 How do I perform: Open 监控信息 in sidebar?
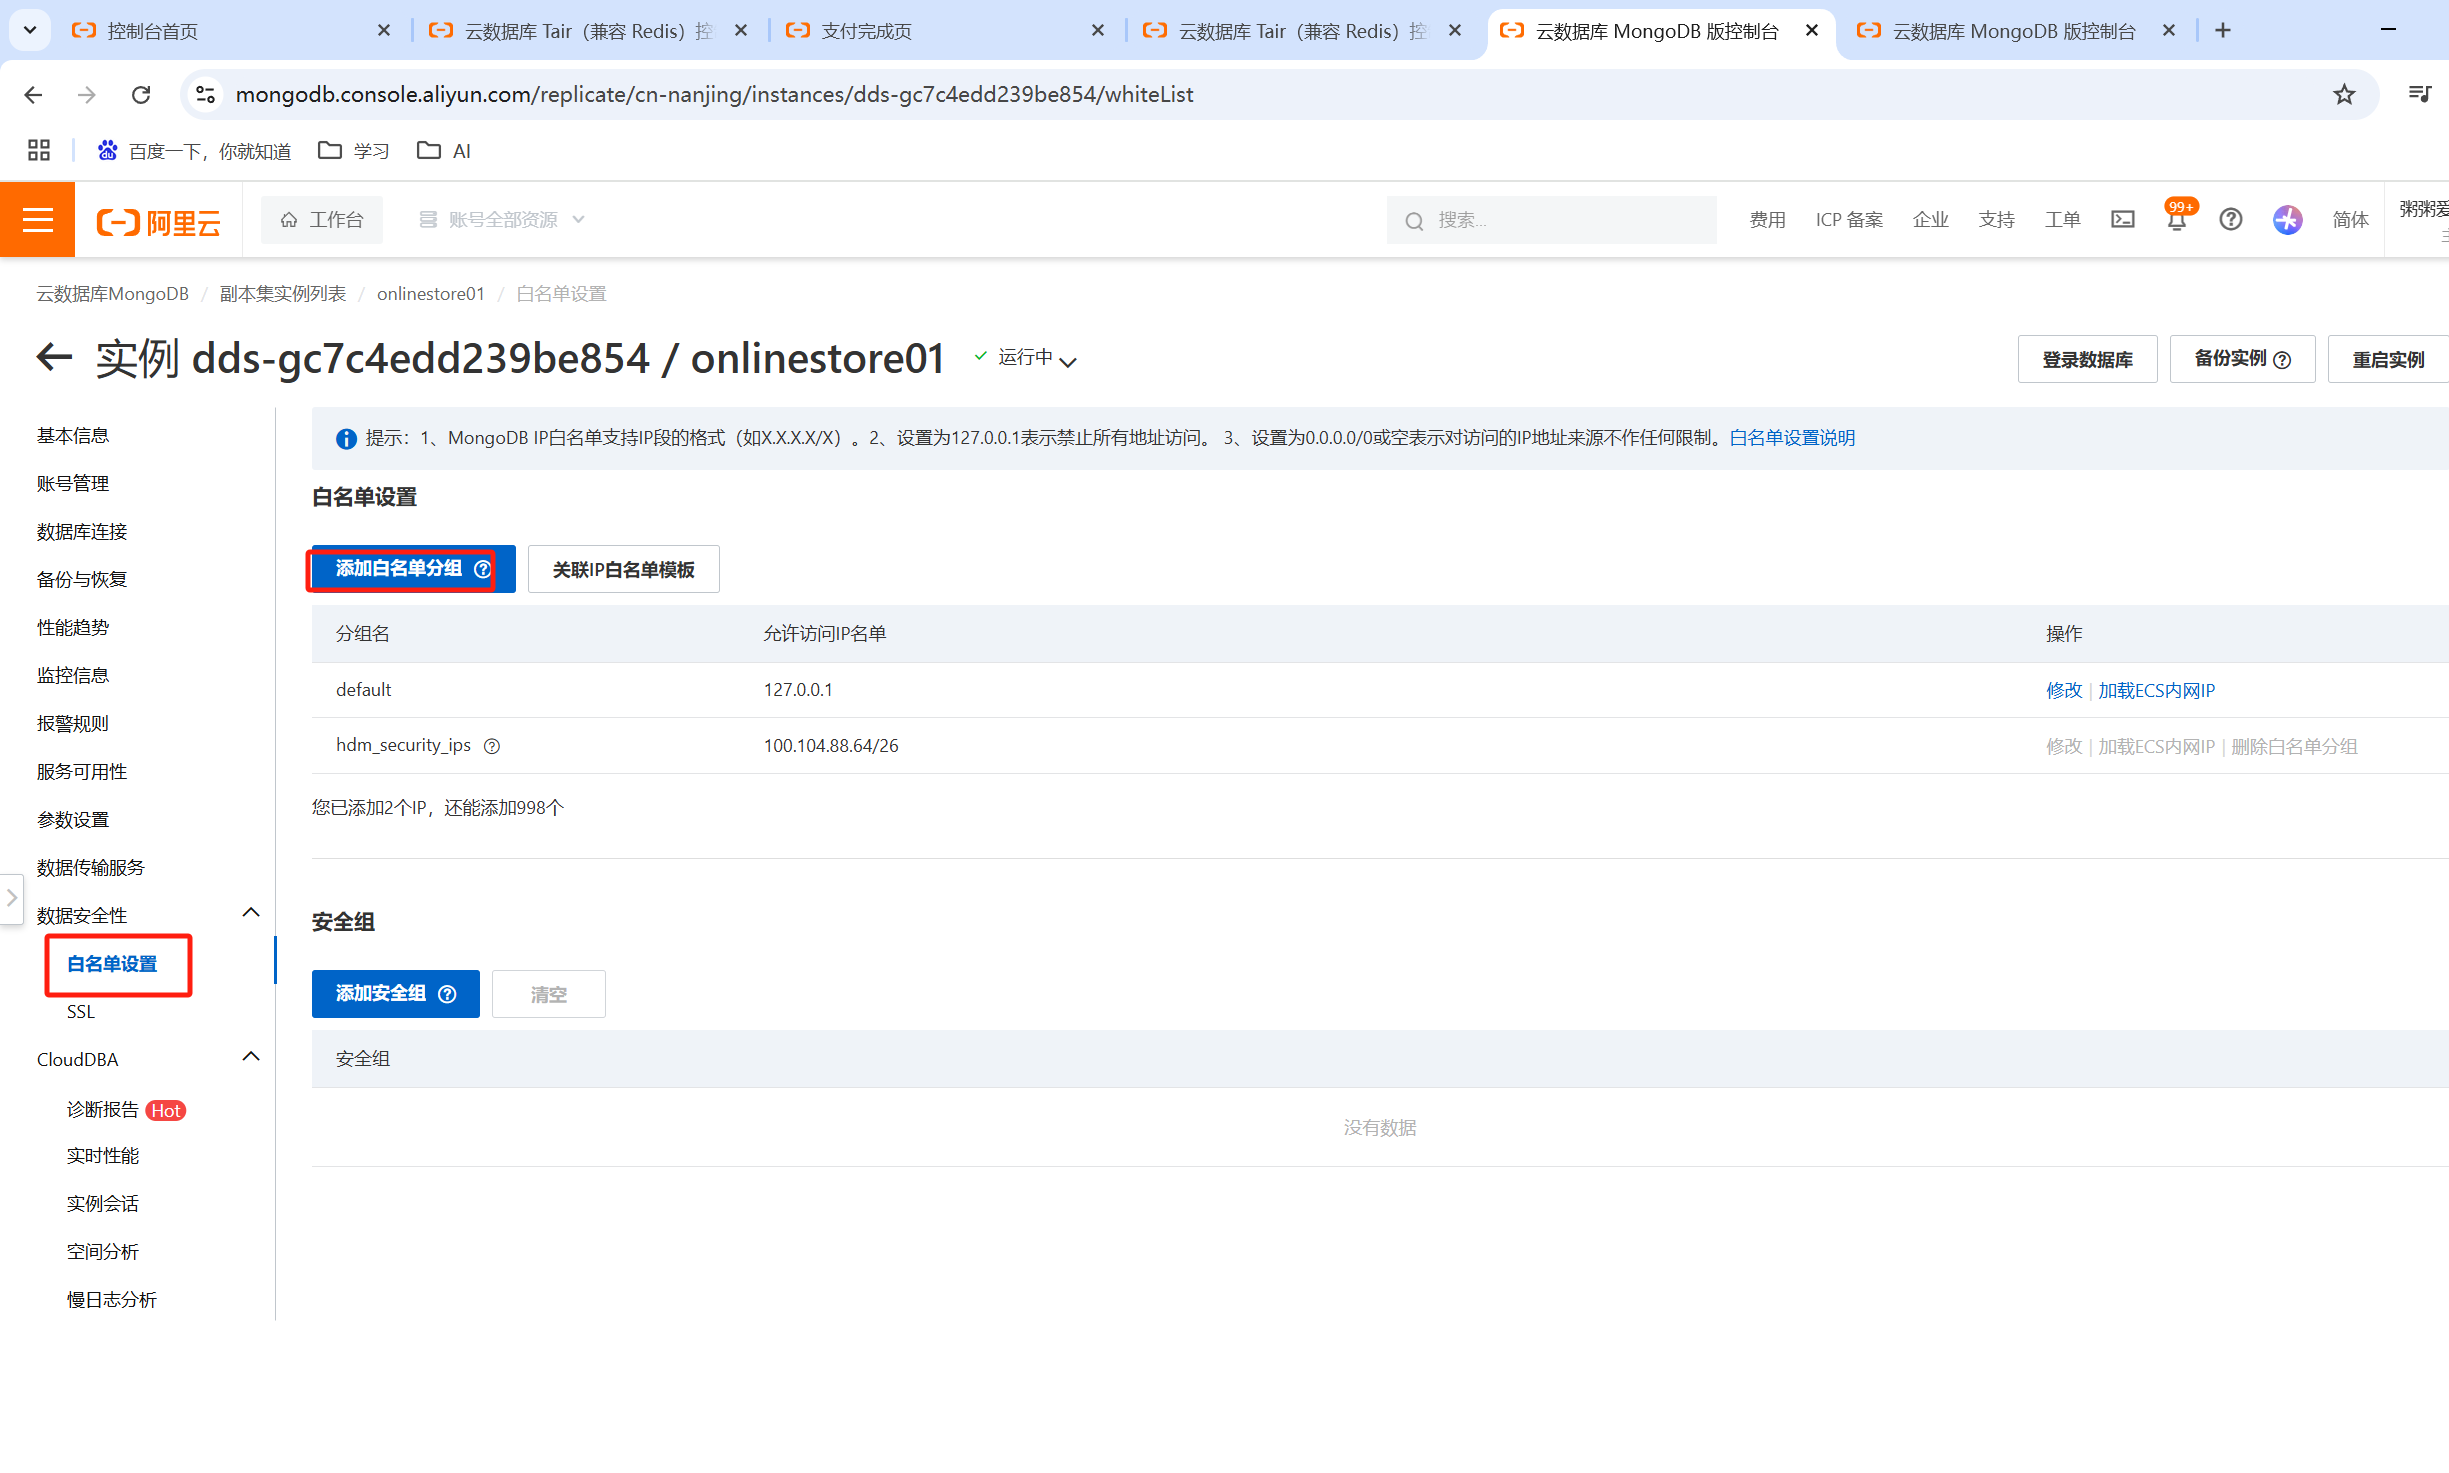[x=73, y=675]
